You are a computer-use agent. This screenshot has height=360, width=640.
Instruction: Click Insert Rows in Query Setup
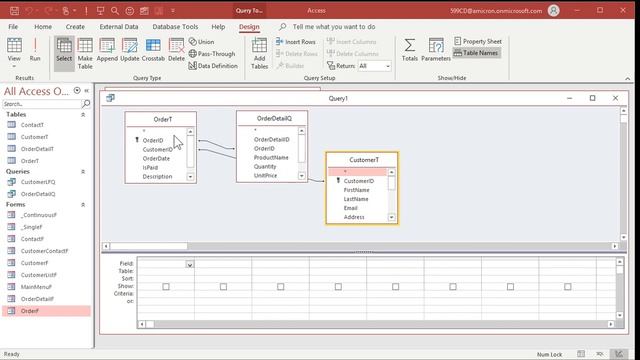[x=296, y=42]
